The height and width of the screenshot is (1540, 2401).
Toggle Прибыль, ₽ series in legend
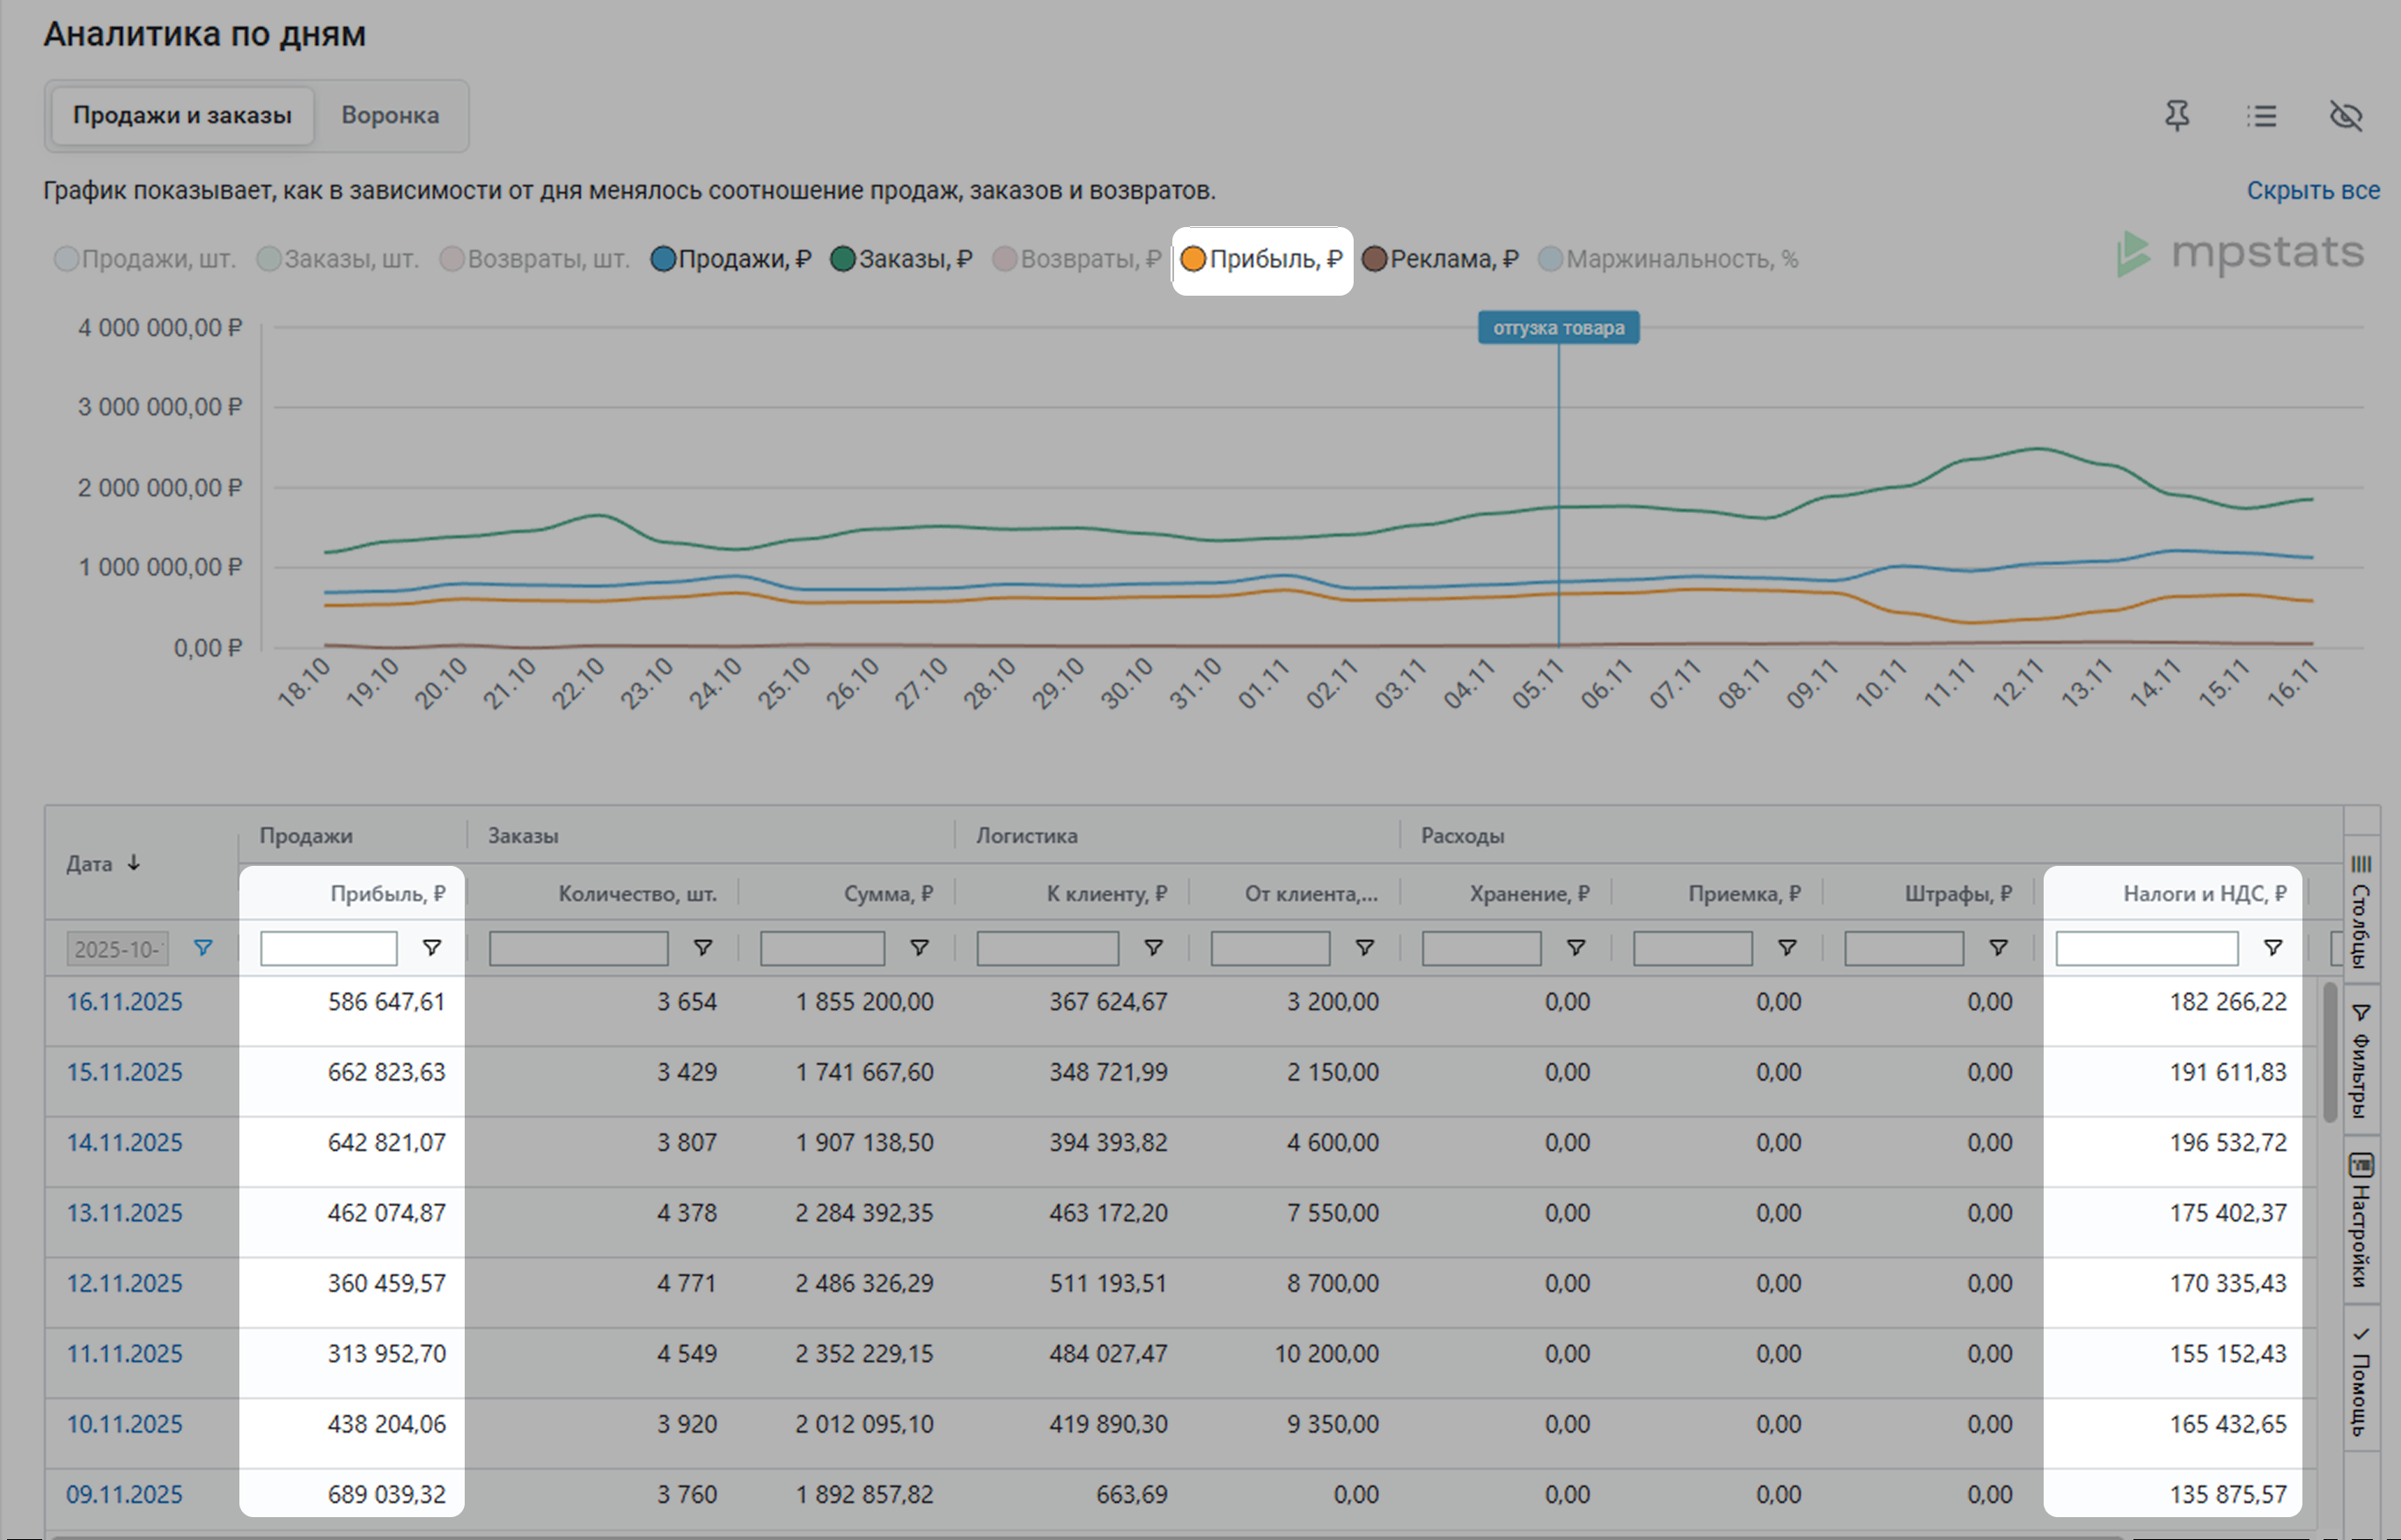point(1261,259)
